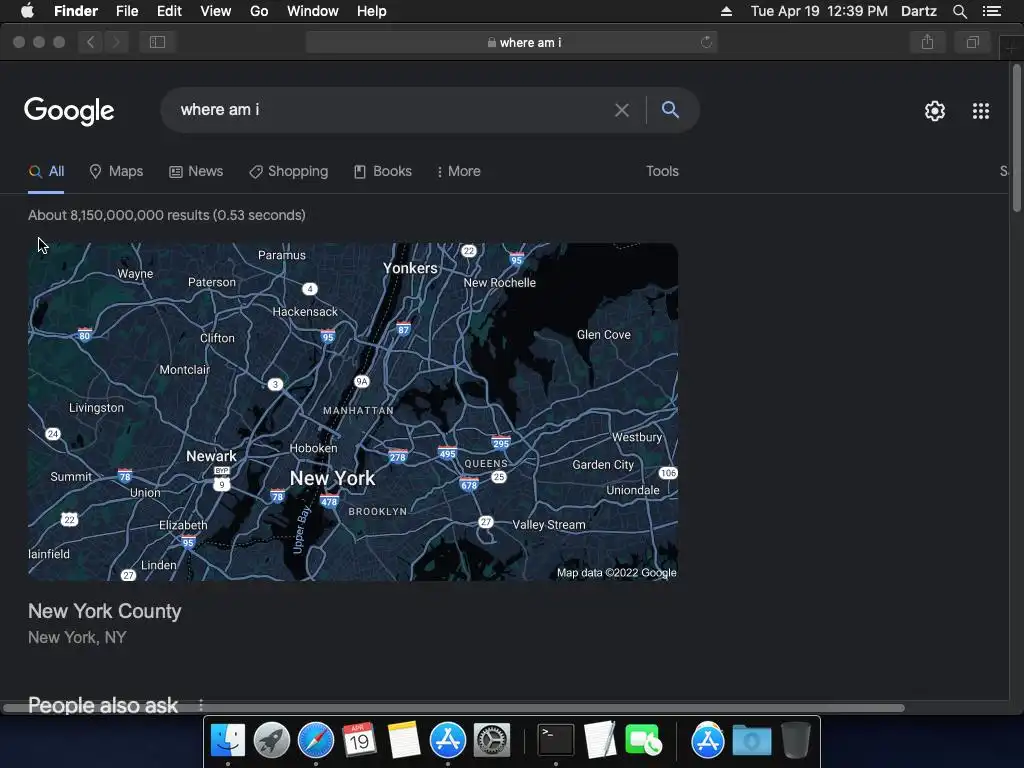Open the Google apps grid
The height and width of the screenshot is (768, 1024).
click(x=980, y=111)
